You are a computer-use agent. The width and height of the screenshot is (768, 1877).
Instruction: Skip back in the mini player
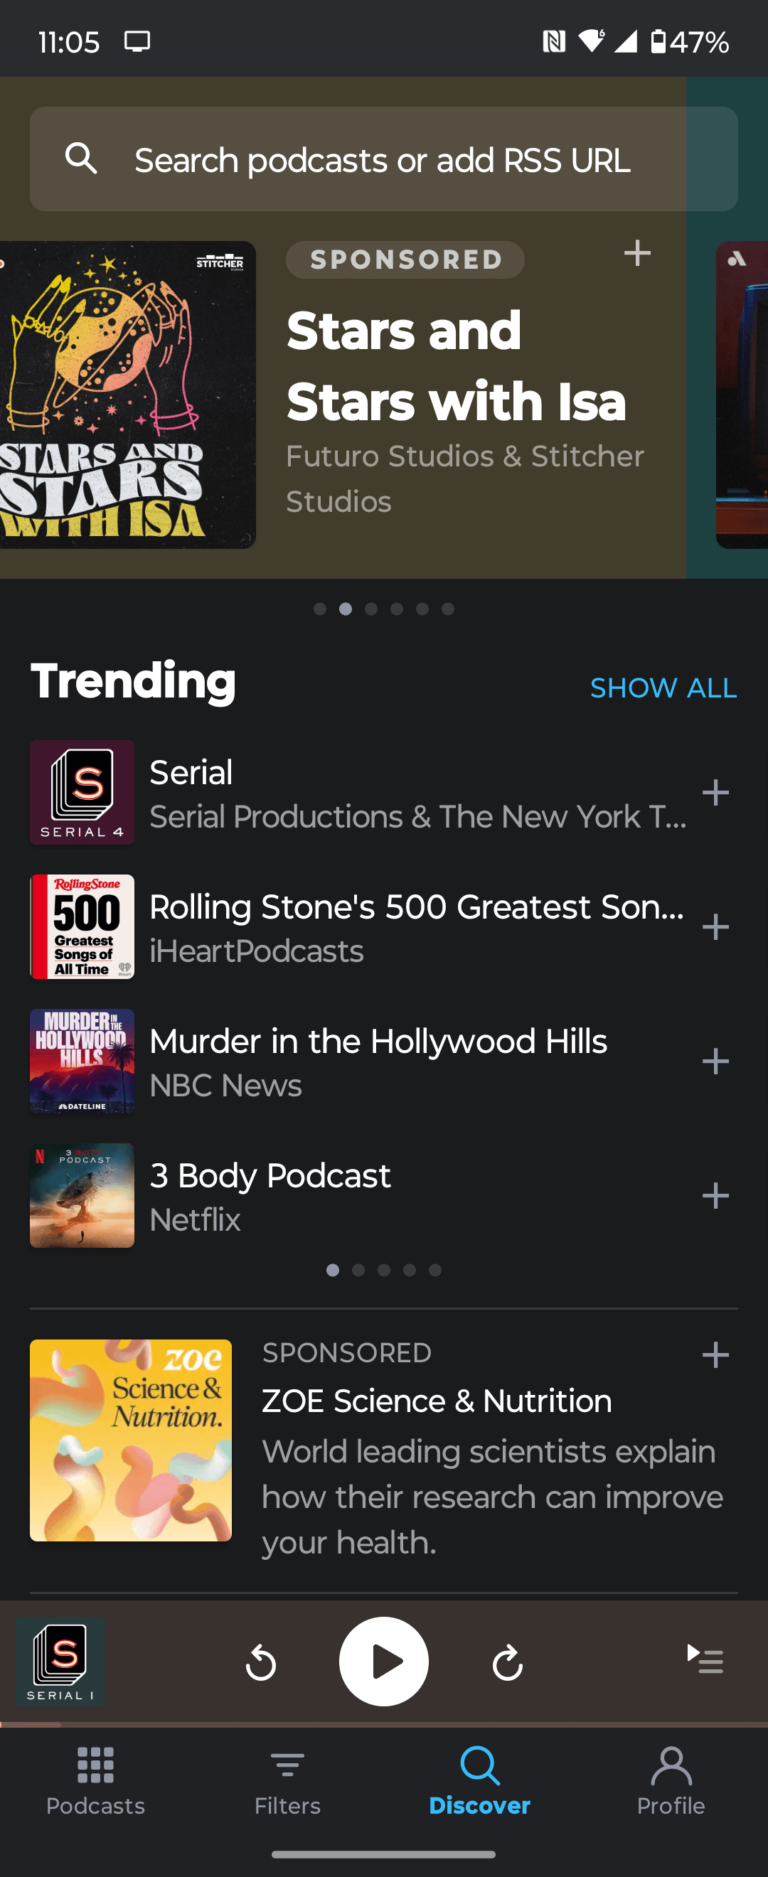click(x=261, y=1663)
